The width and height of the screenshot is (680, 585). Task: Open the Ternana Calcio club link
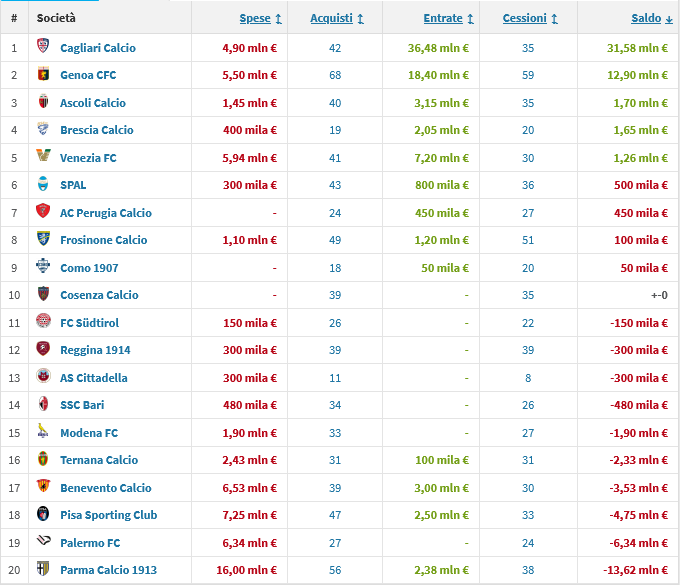(x=99, y=461)
